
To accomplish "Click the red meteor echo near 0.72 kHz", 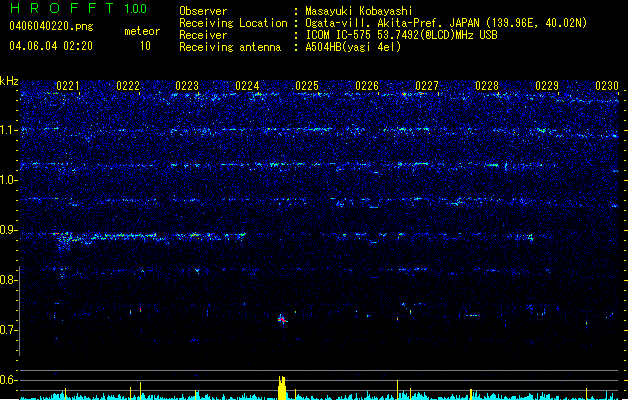I will click(x=282, y=320).
